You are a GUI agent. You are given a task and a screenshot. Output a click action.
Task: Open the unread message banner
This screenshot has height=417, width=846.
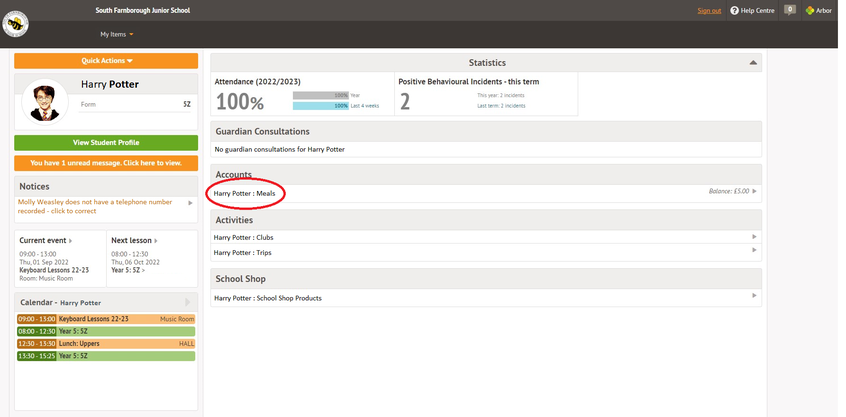click(106, 163)
